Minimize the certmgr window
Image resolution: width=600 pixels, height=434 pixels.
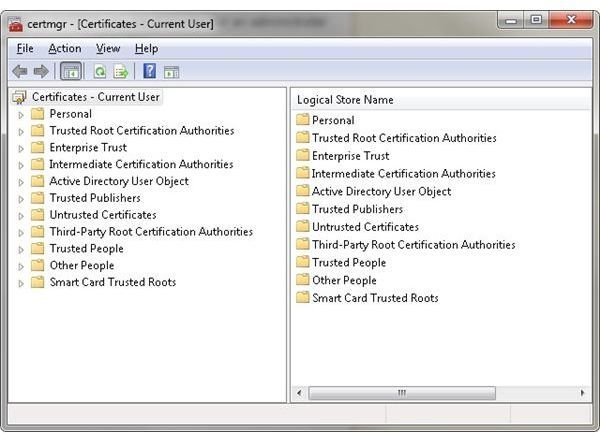511,20
